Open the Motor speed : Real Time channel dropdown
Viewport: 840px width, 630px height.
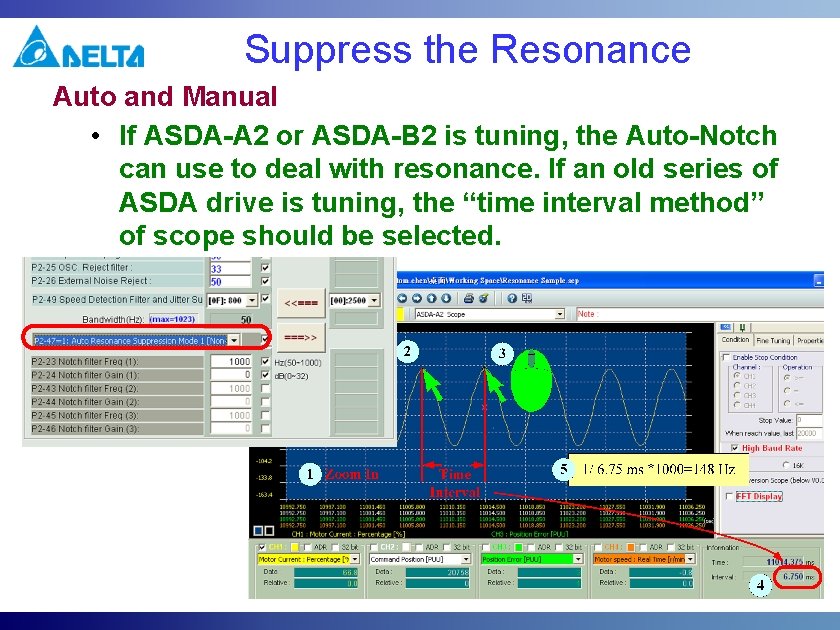click(x=691, y=559)
